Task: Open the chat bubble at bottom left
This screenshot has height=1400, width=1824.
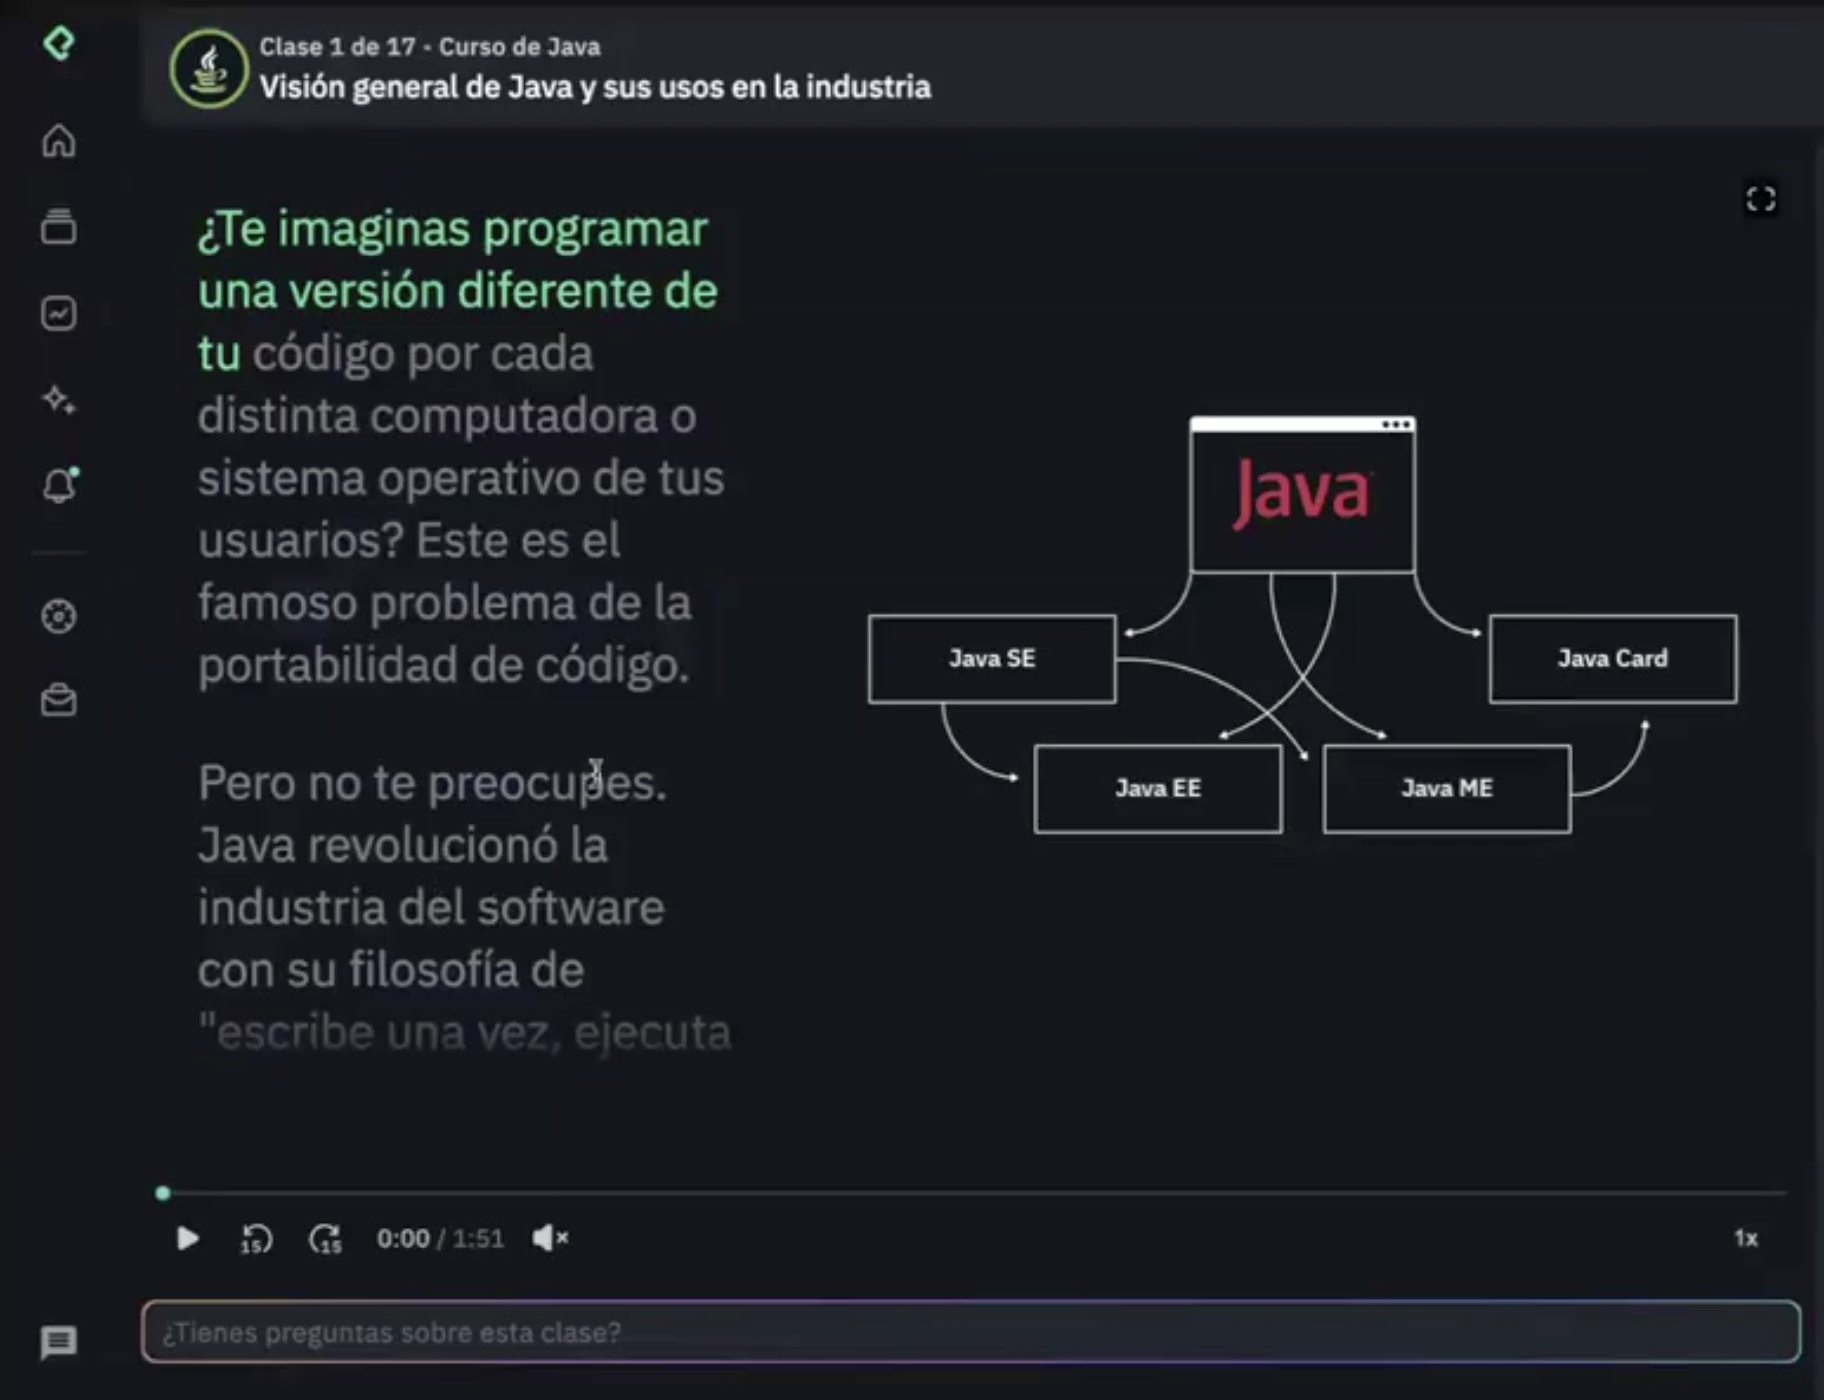Action: coord(59,1341)
